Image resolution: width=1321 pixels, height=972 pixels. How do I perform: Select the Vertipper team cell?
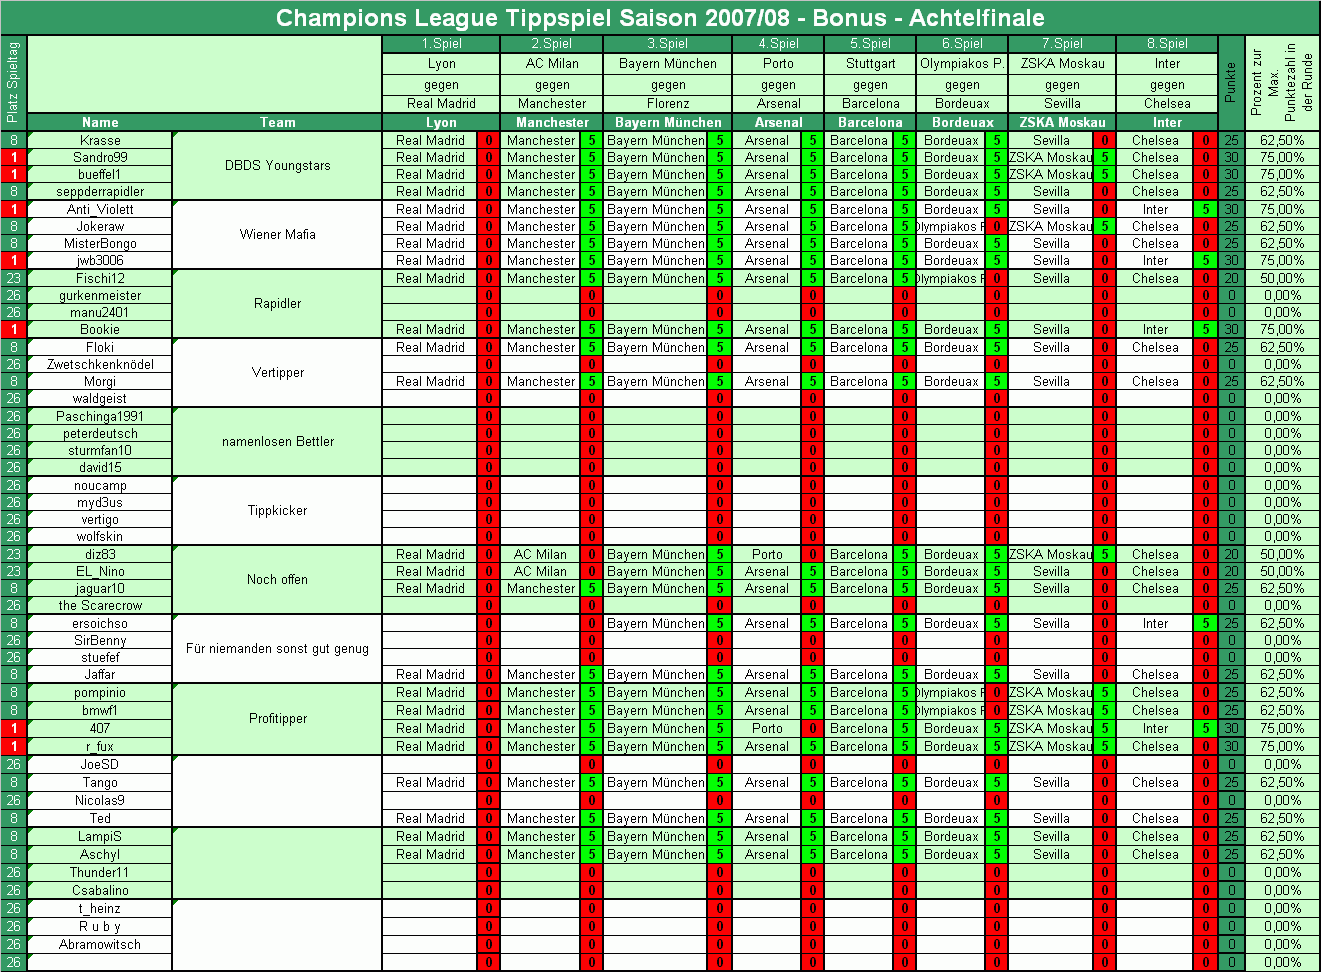pyautogui.click(x=277, y=373)
